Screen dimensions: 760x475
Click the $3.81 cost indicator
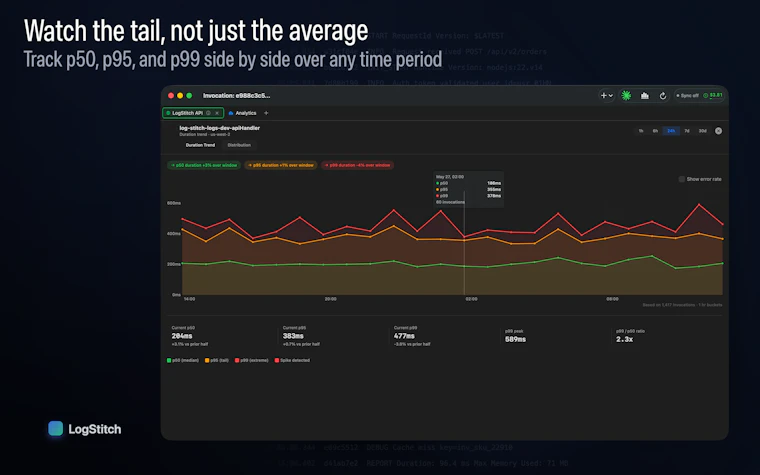click(713, 95)
